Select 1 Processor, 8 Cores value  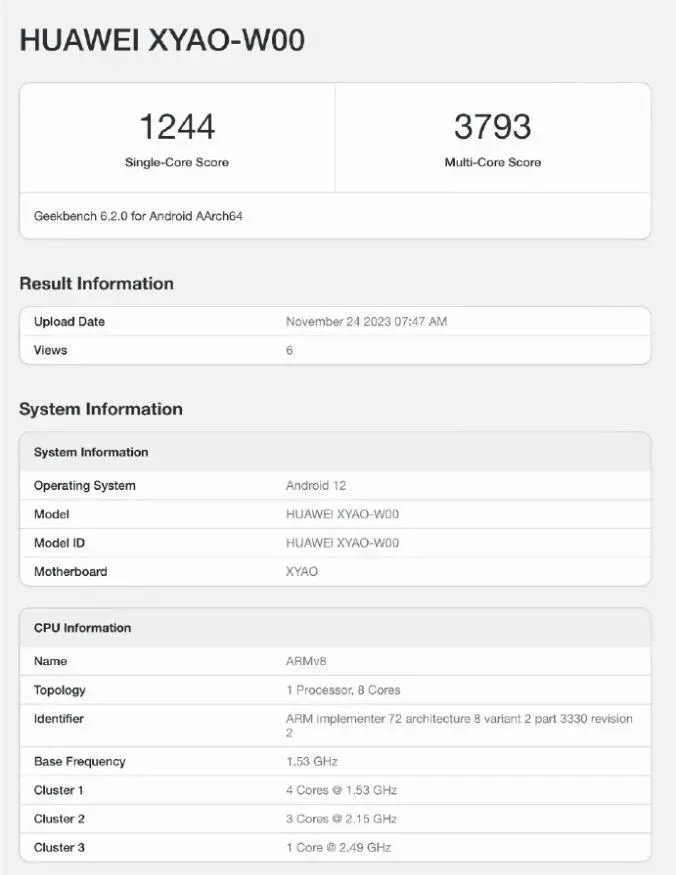(343, 690)
